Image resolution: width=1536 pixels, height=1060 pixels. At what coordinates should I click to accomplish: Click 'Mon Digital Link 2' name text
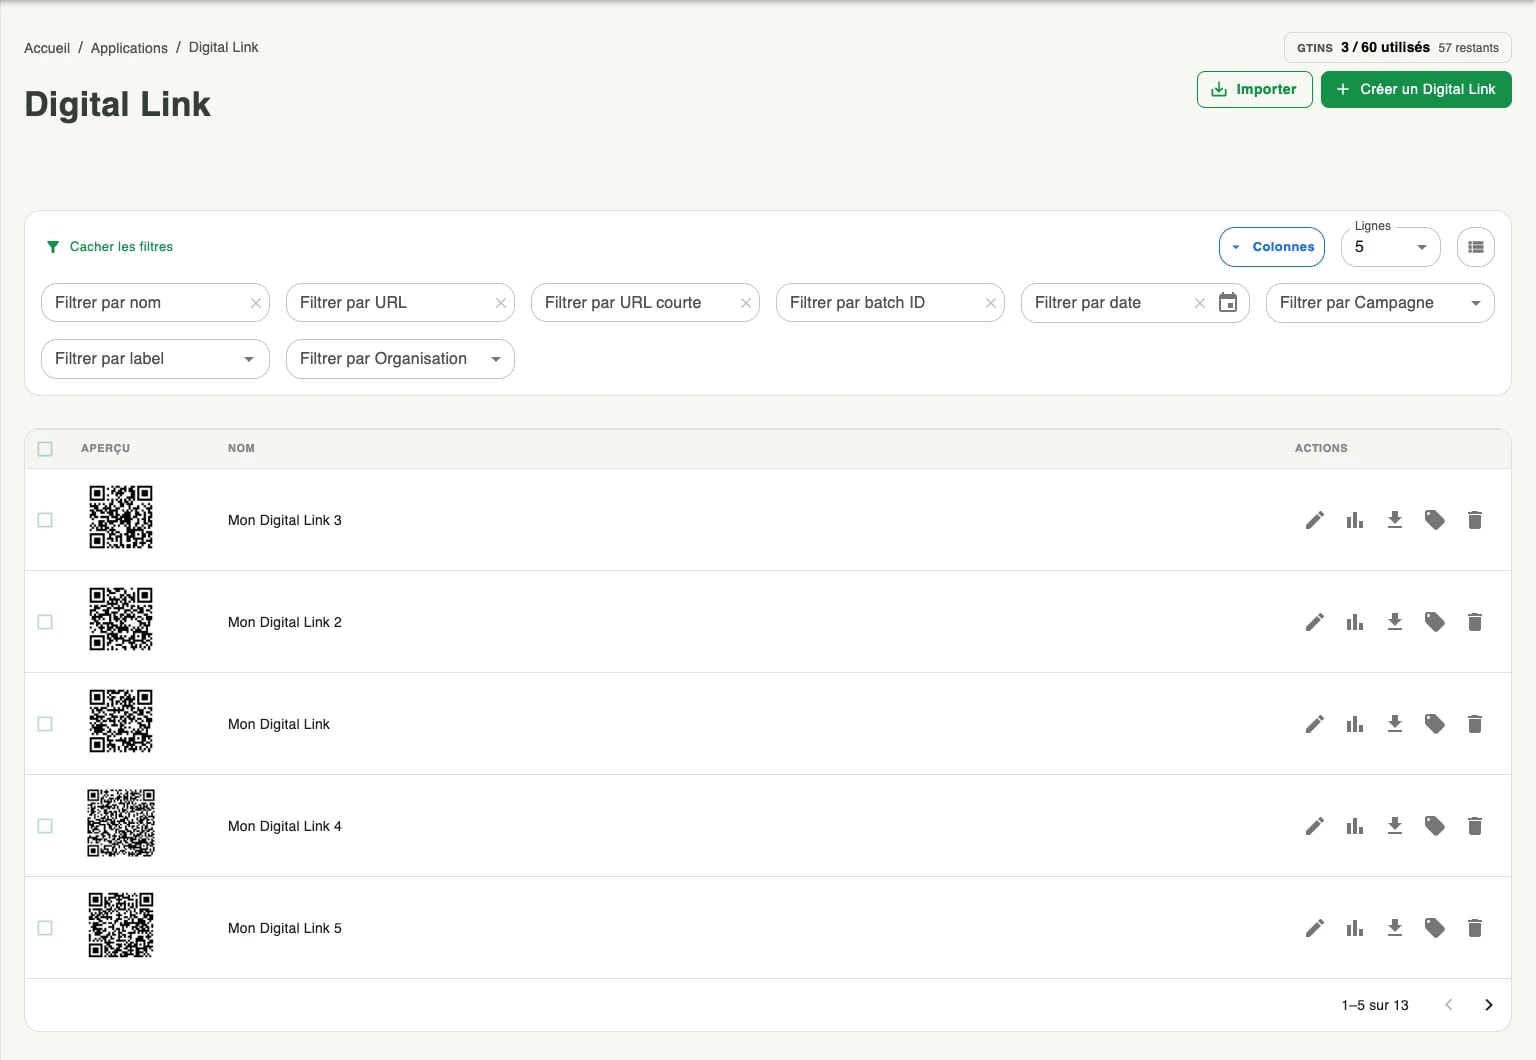pos(285,622)
